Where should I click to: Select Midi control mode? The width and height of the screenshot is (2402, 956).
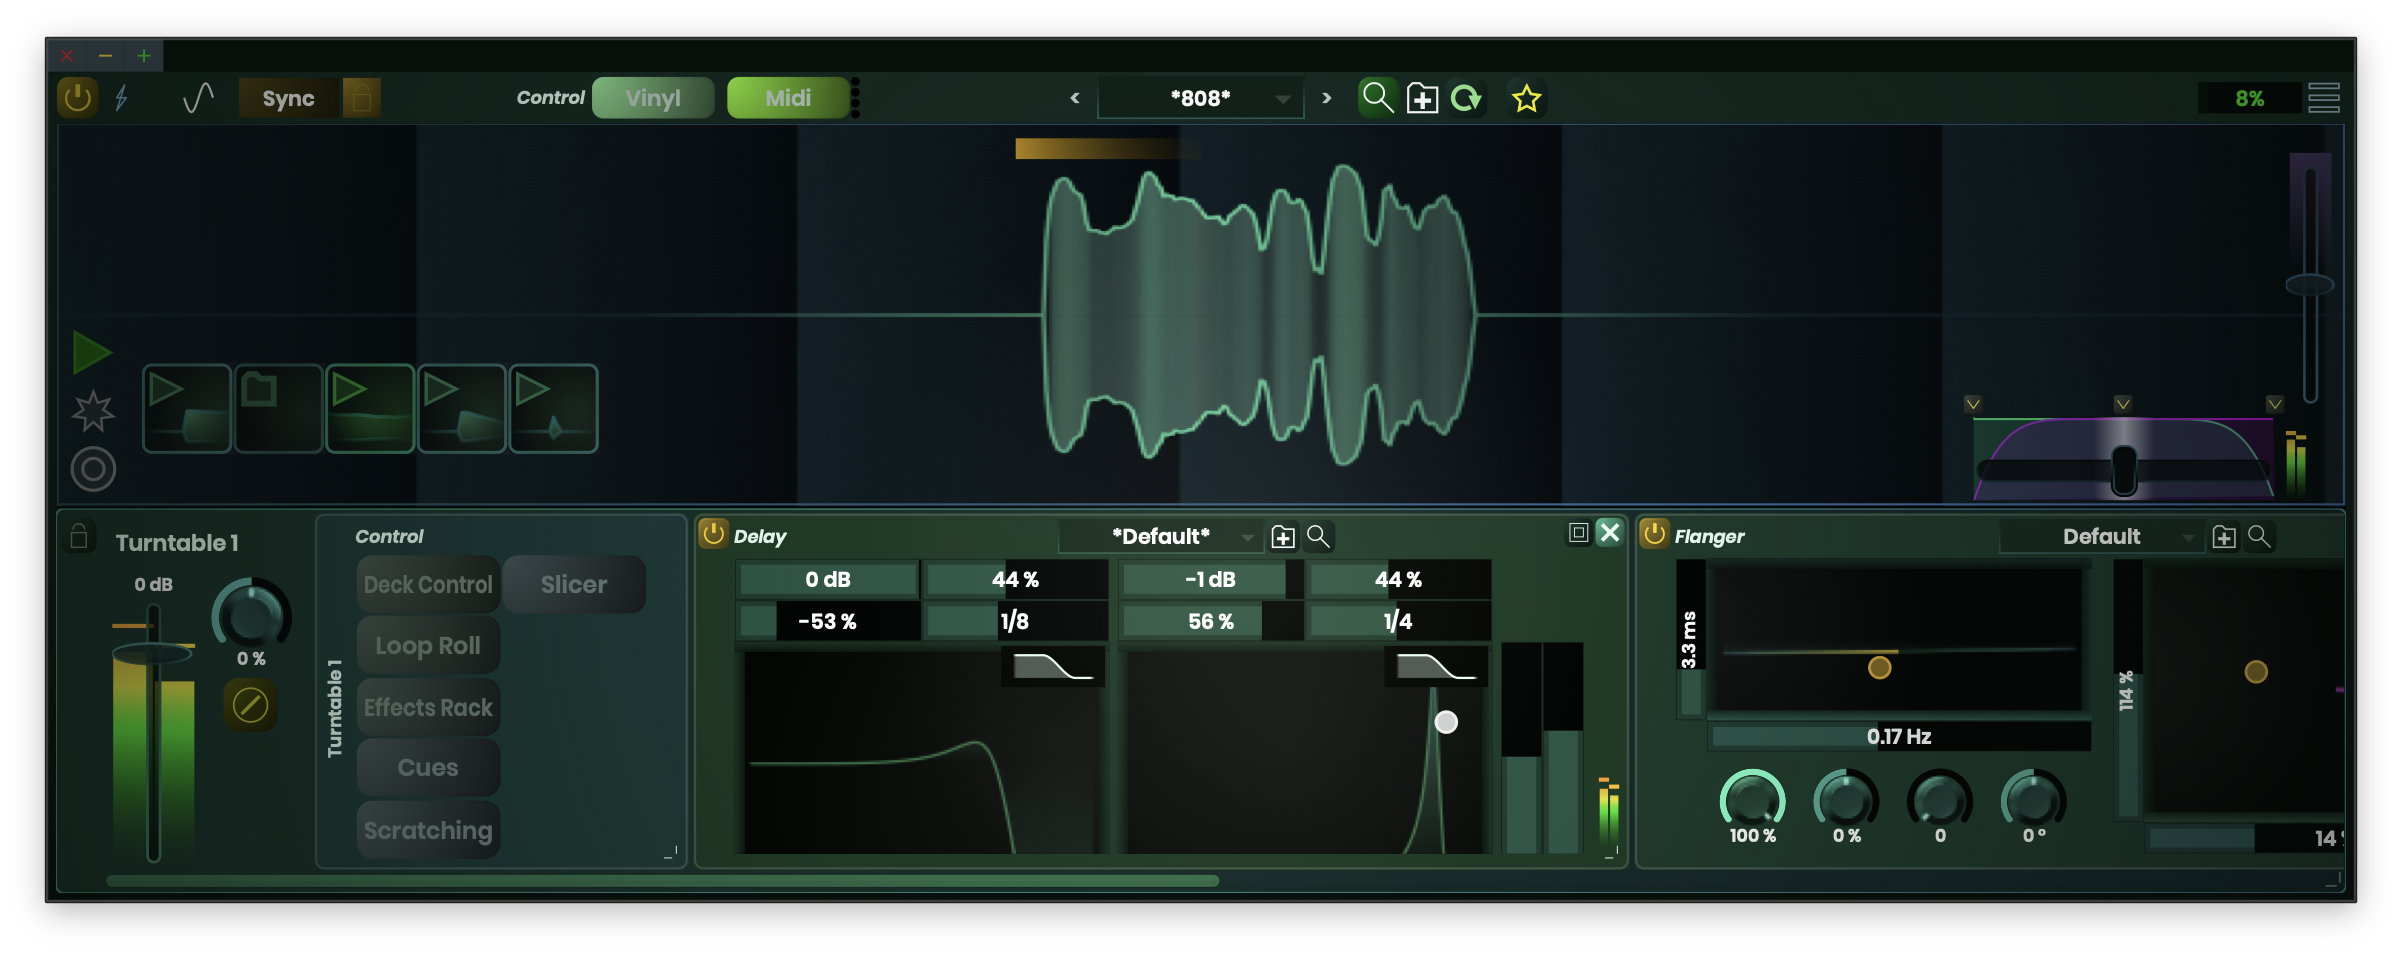[x=788, y=97]
